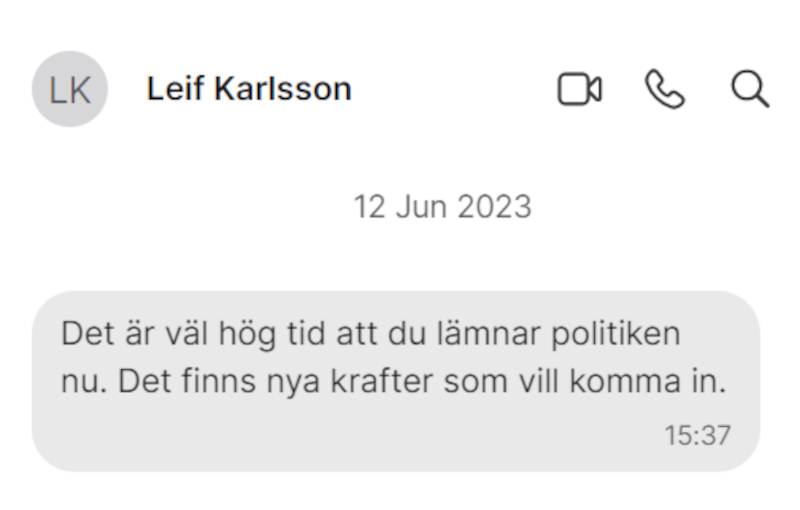Viewport: 800px width, 510px height.
Task: Click the initials "LK" in the avatar
Action: (x=69, y=90)
